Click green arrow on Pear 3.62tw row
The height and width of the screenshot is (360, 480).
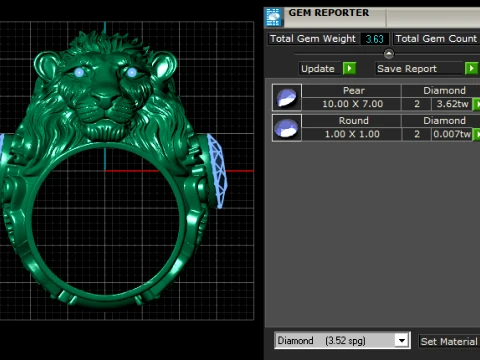[x=477, y=104]
